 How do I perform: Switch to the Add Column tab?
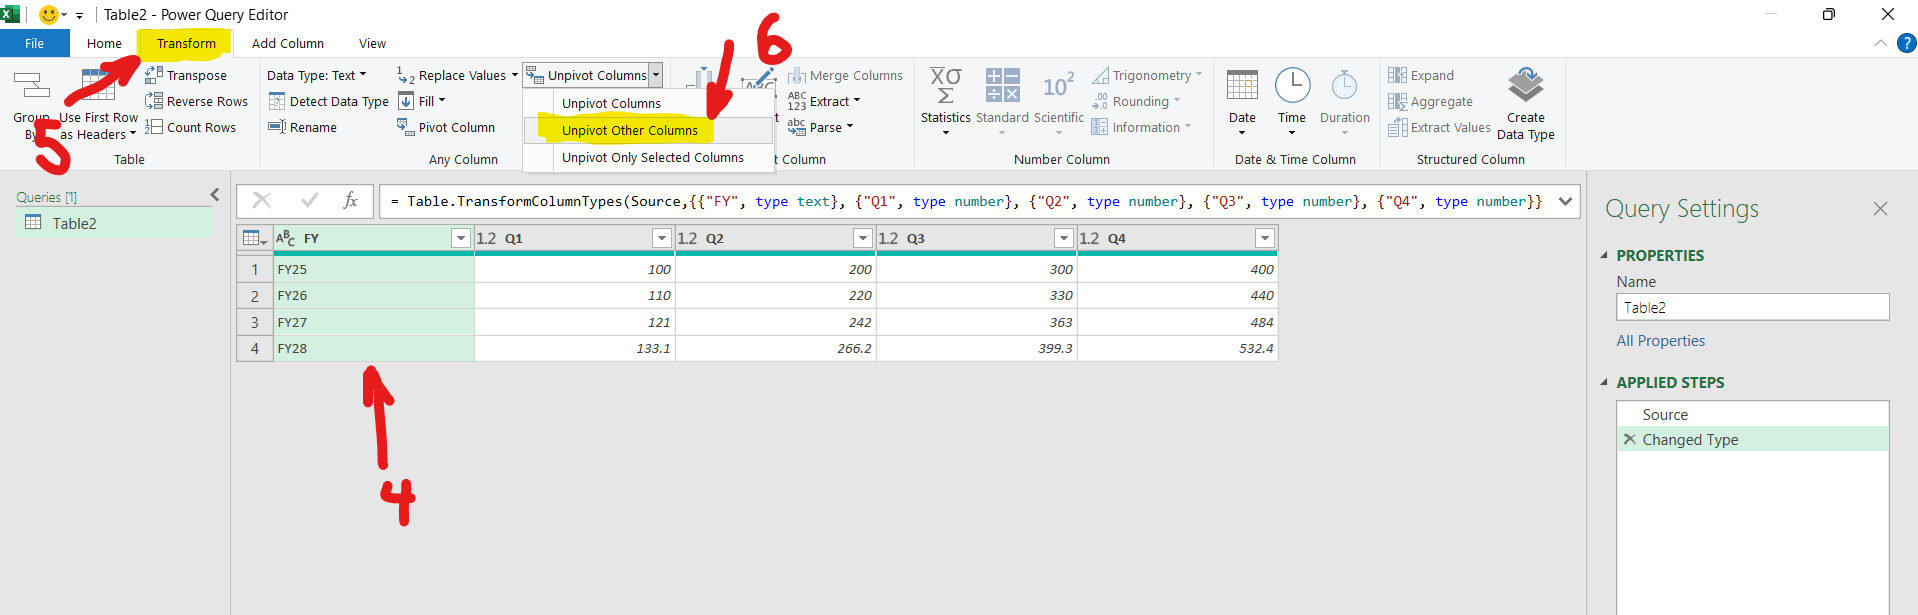[288, 43]
